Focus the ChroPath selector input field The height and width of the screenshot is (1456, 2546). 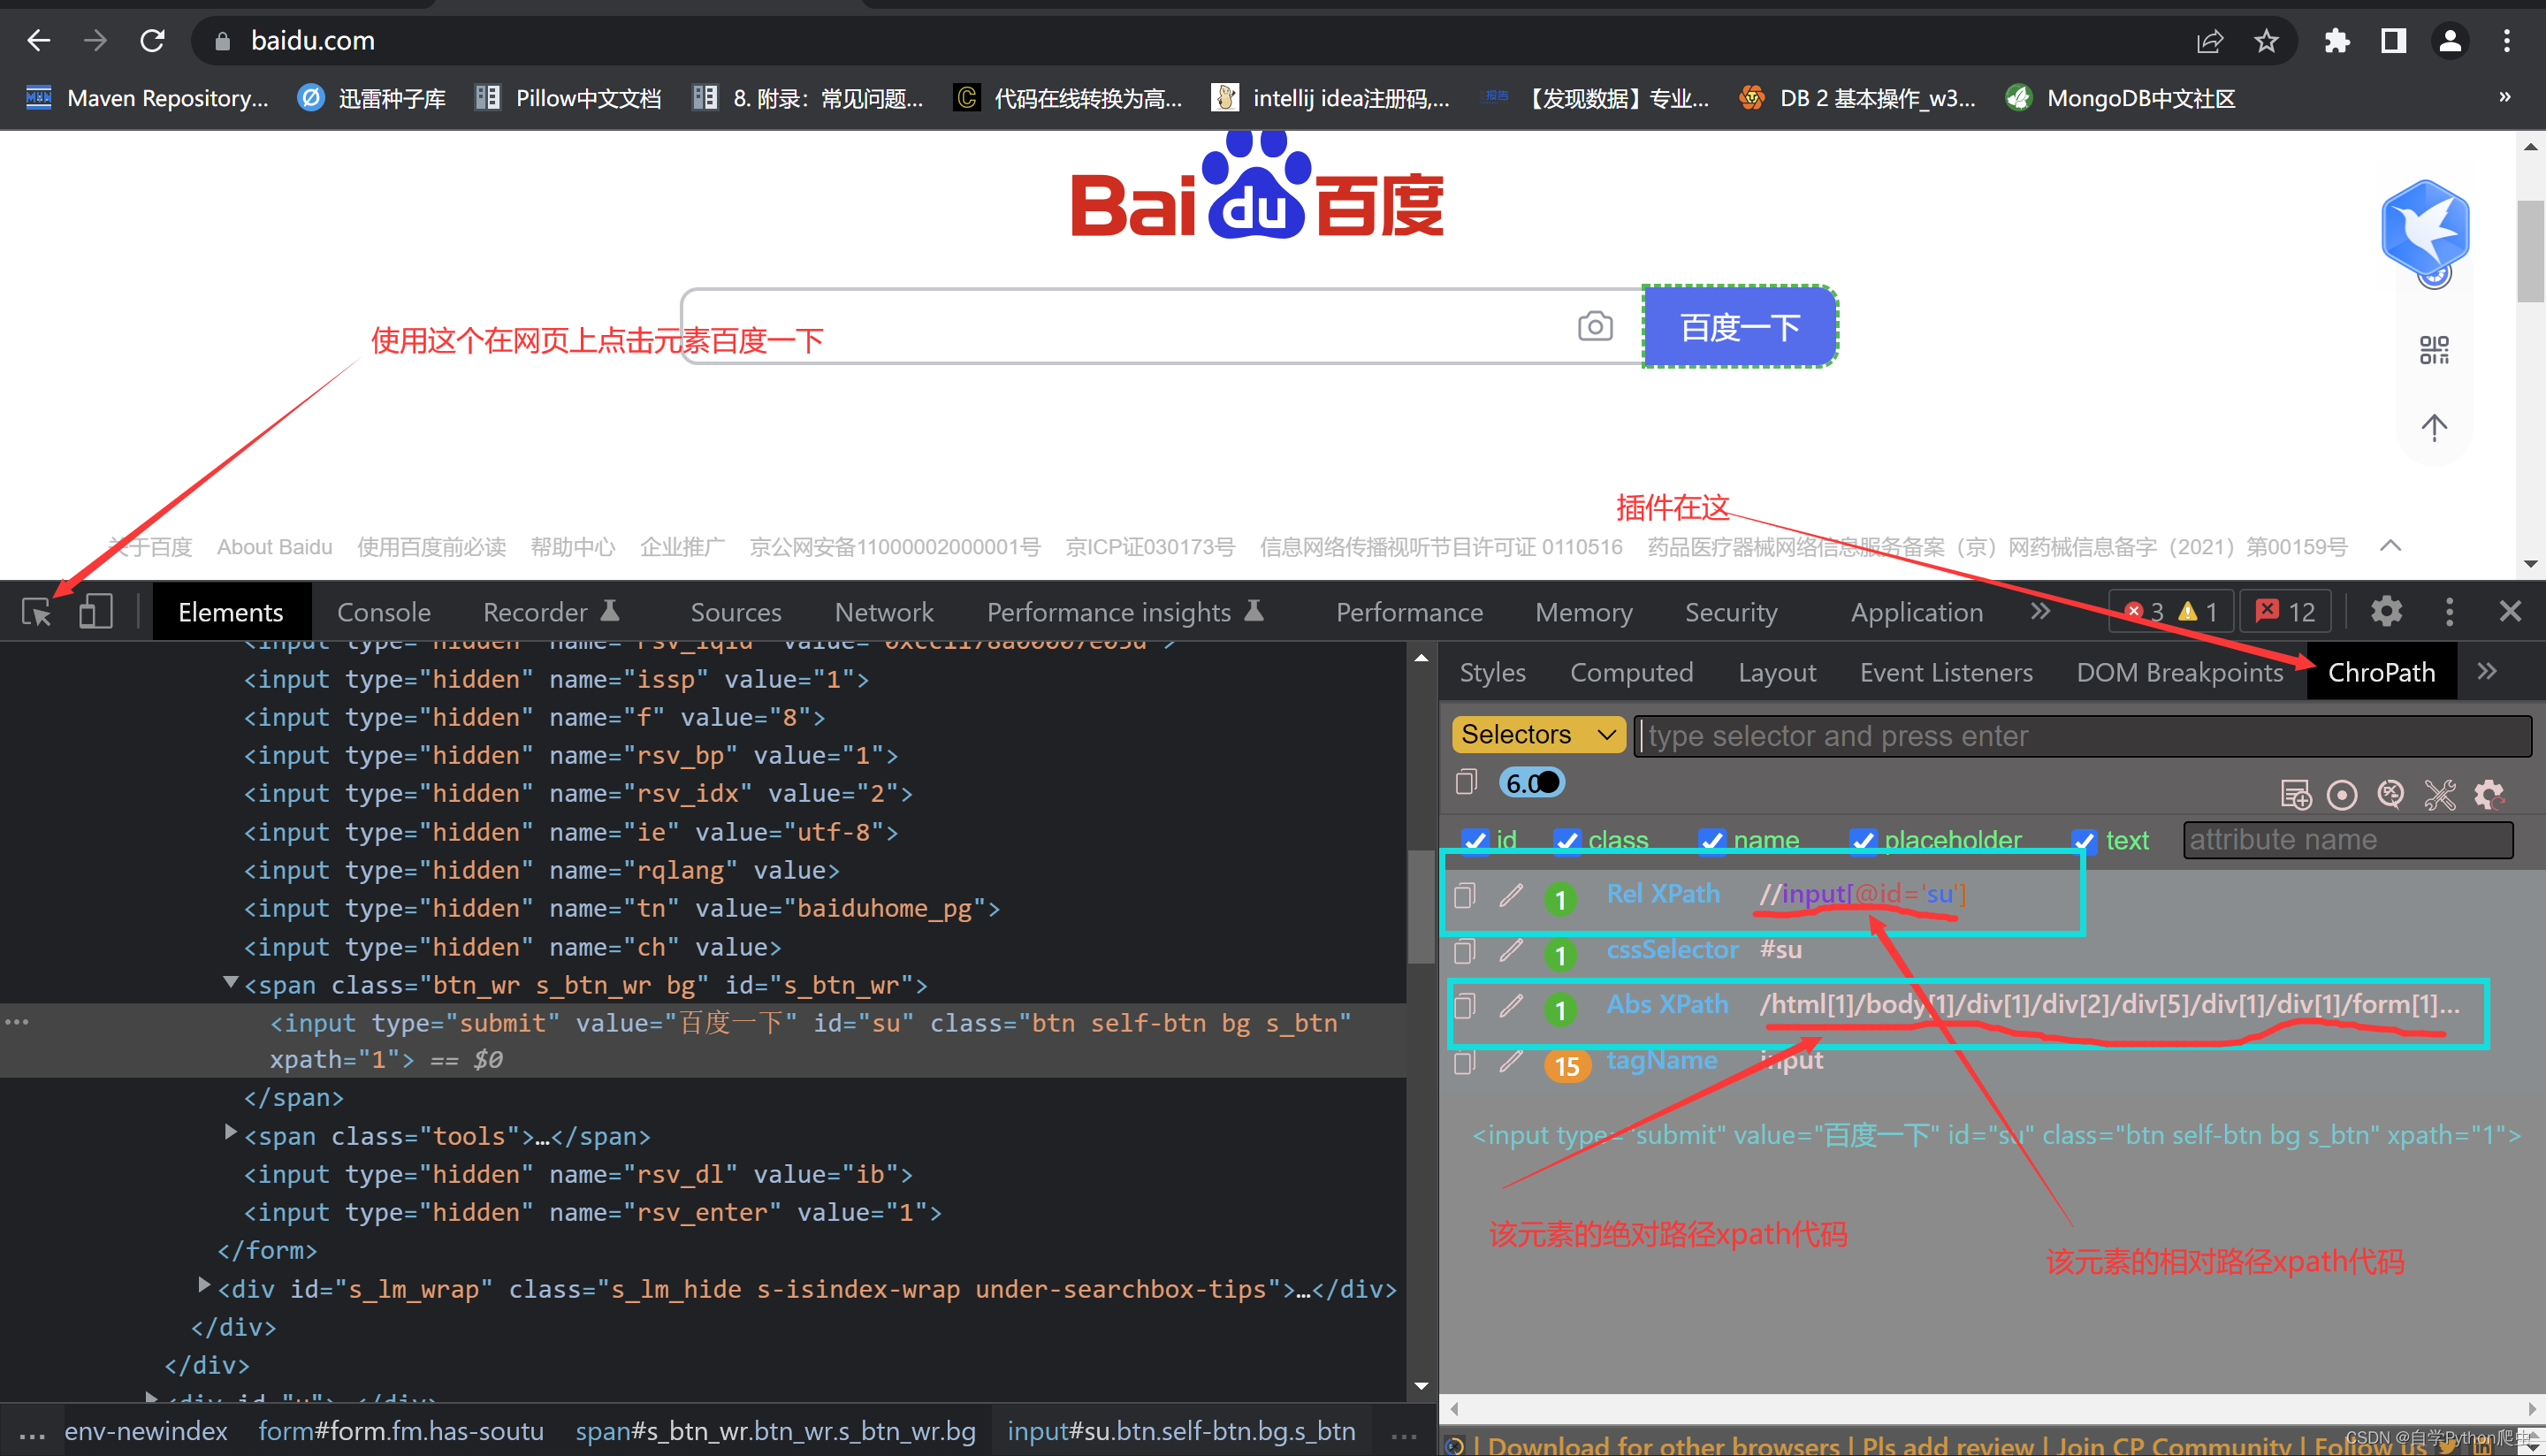(x=2082, y=736)
